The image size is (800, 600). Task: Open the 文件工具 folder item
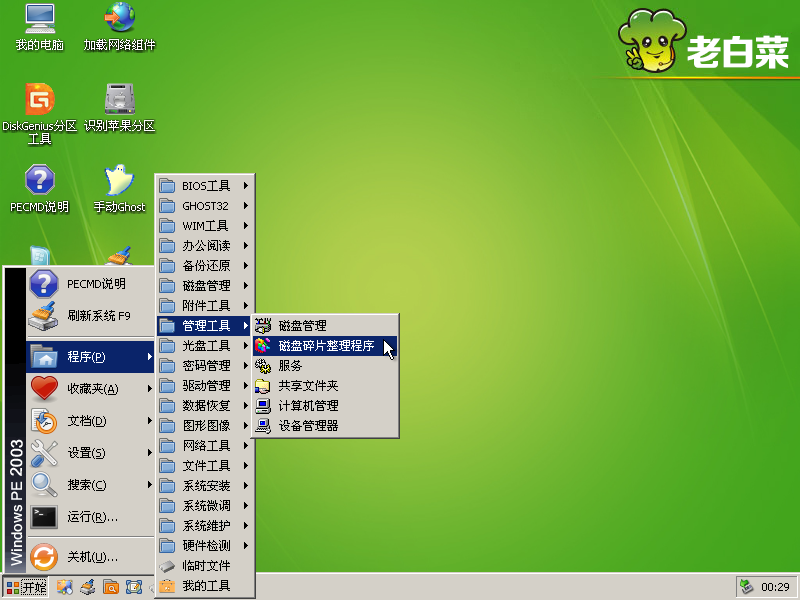205,465
